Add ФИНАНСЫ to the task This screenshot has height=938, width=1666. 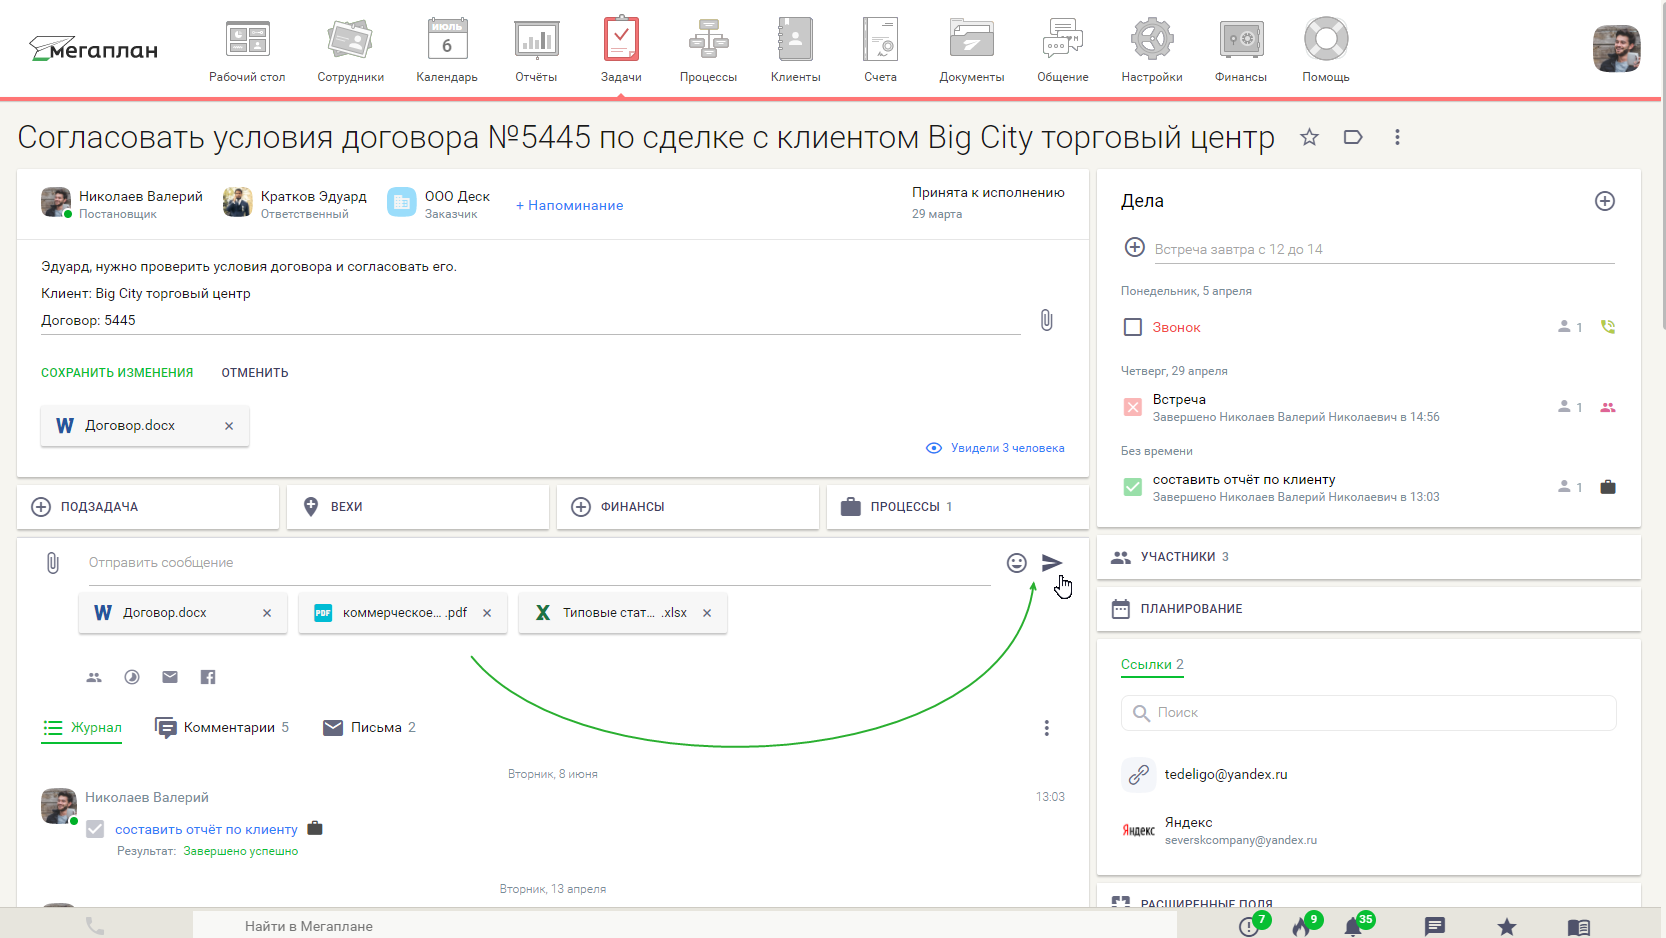[688, 507]
